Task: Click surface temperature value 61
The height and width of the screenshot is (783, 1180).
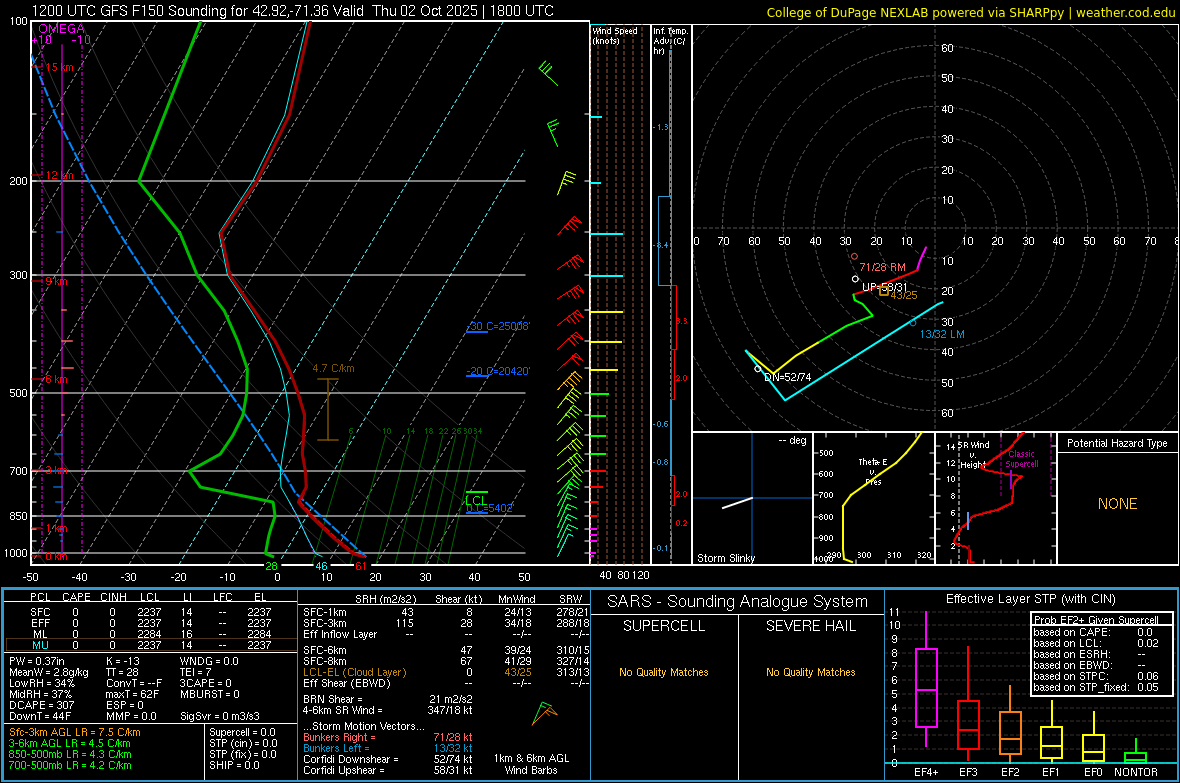Action: point(360,566)
